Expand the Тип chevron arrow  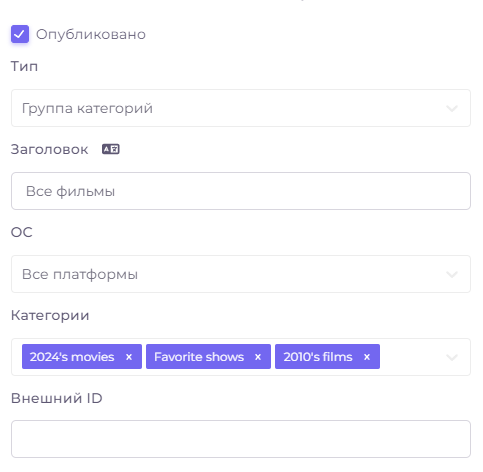click(x=452, y=108)
